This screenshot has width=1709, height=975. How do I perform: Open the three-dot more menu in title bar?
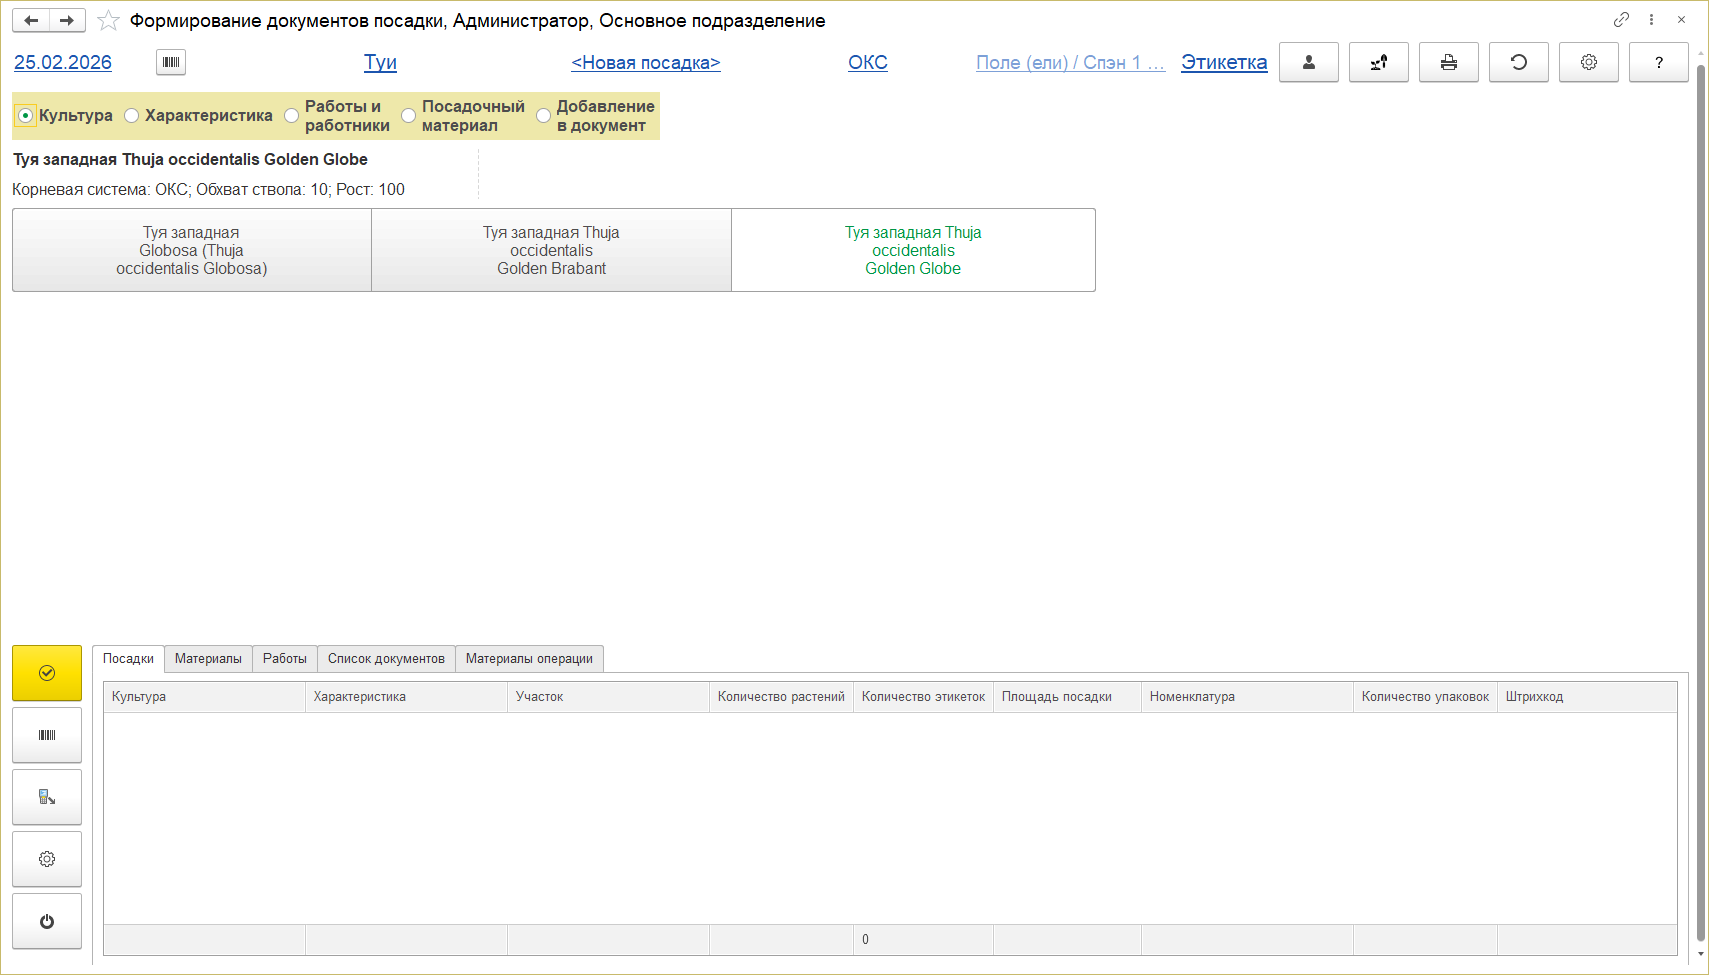coord(1651,20)
